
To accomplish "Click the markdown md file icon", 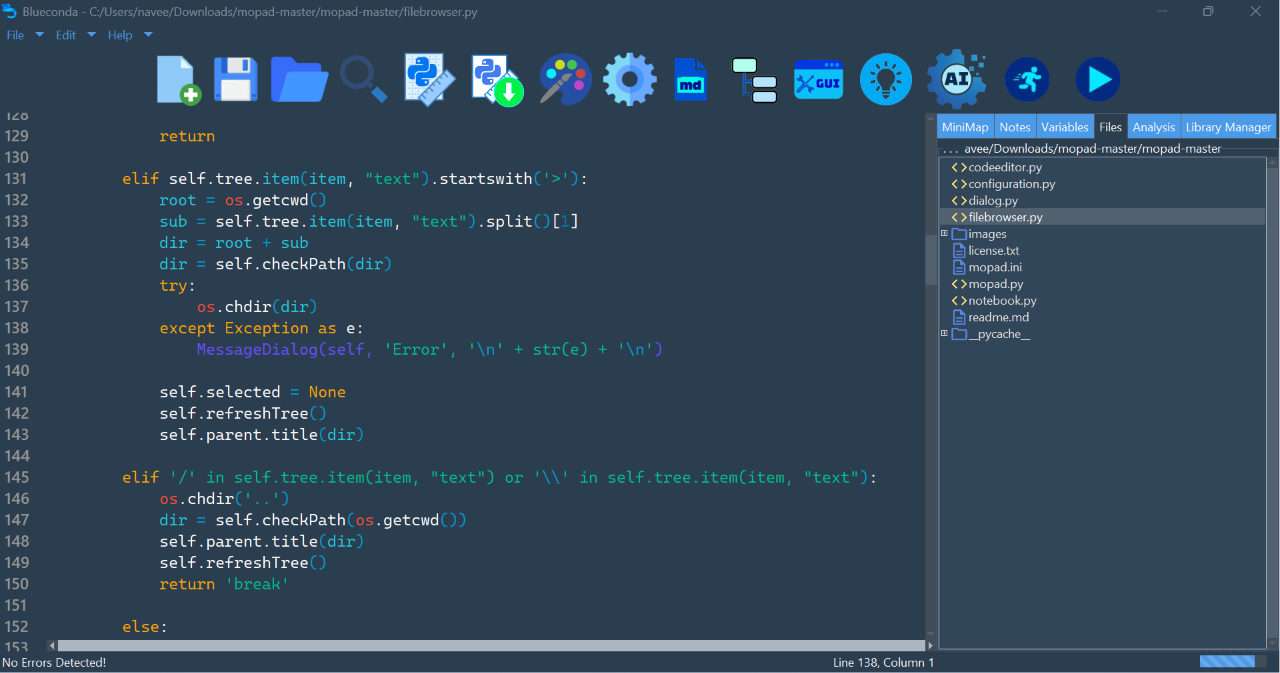I will point(692,79).
